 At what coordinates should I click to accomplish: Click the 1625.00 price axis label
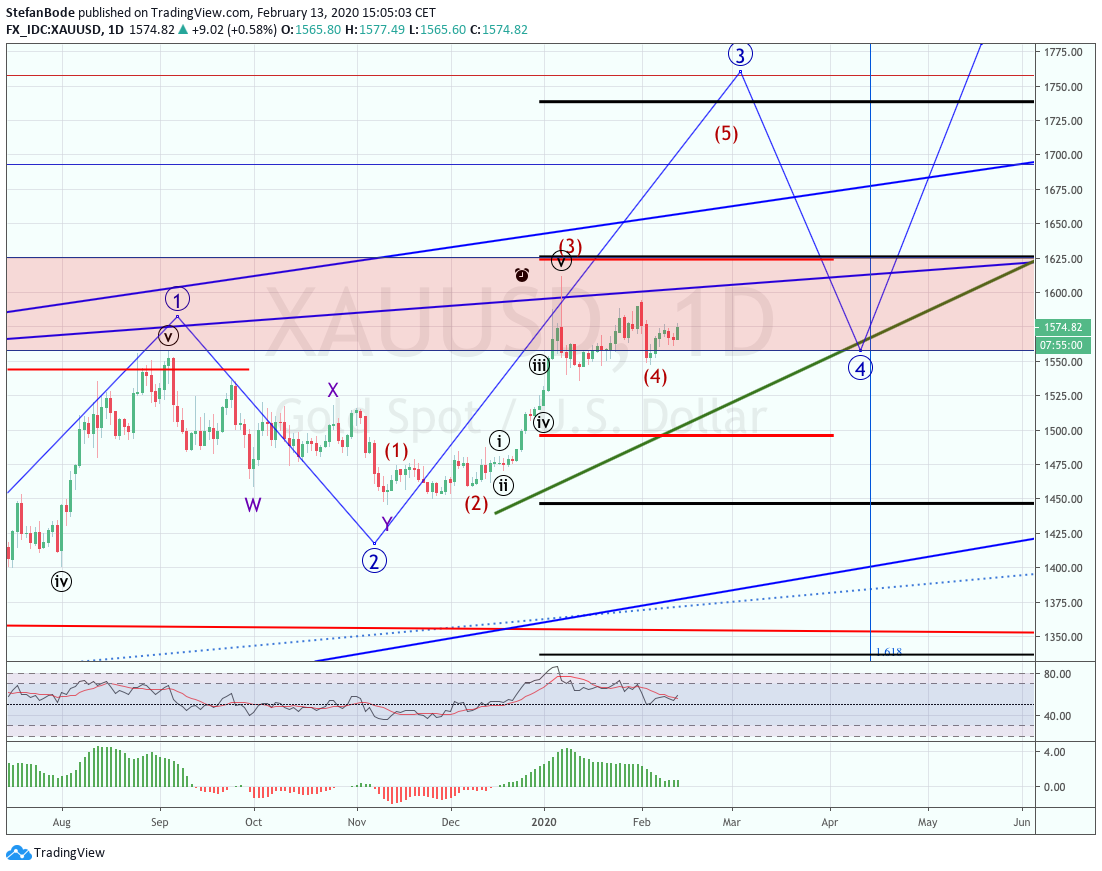[1063, 259]
